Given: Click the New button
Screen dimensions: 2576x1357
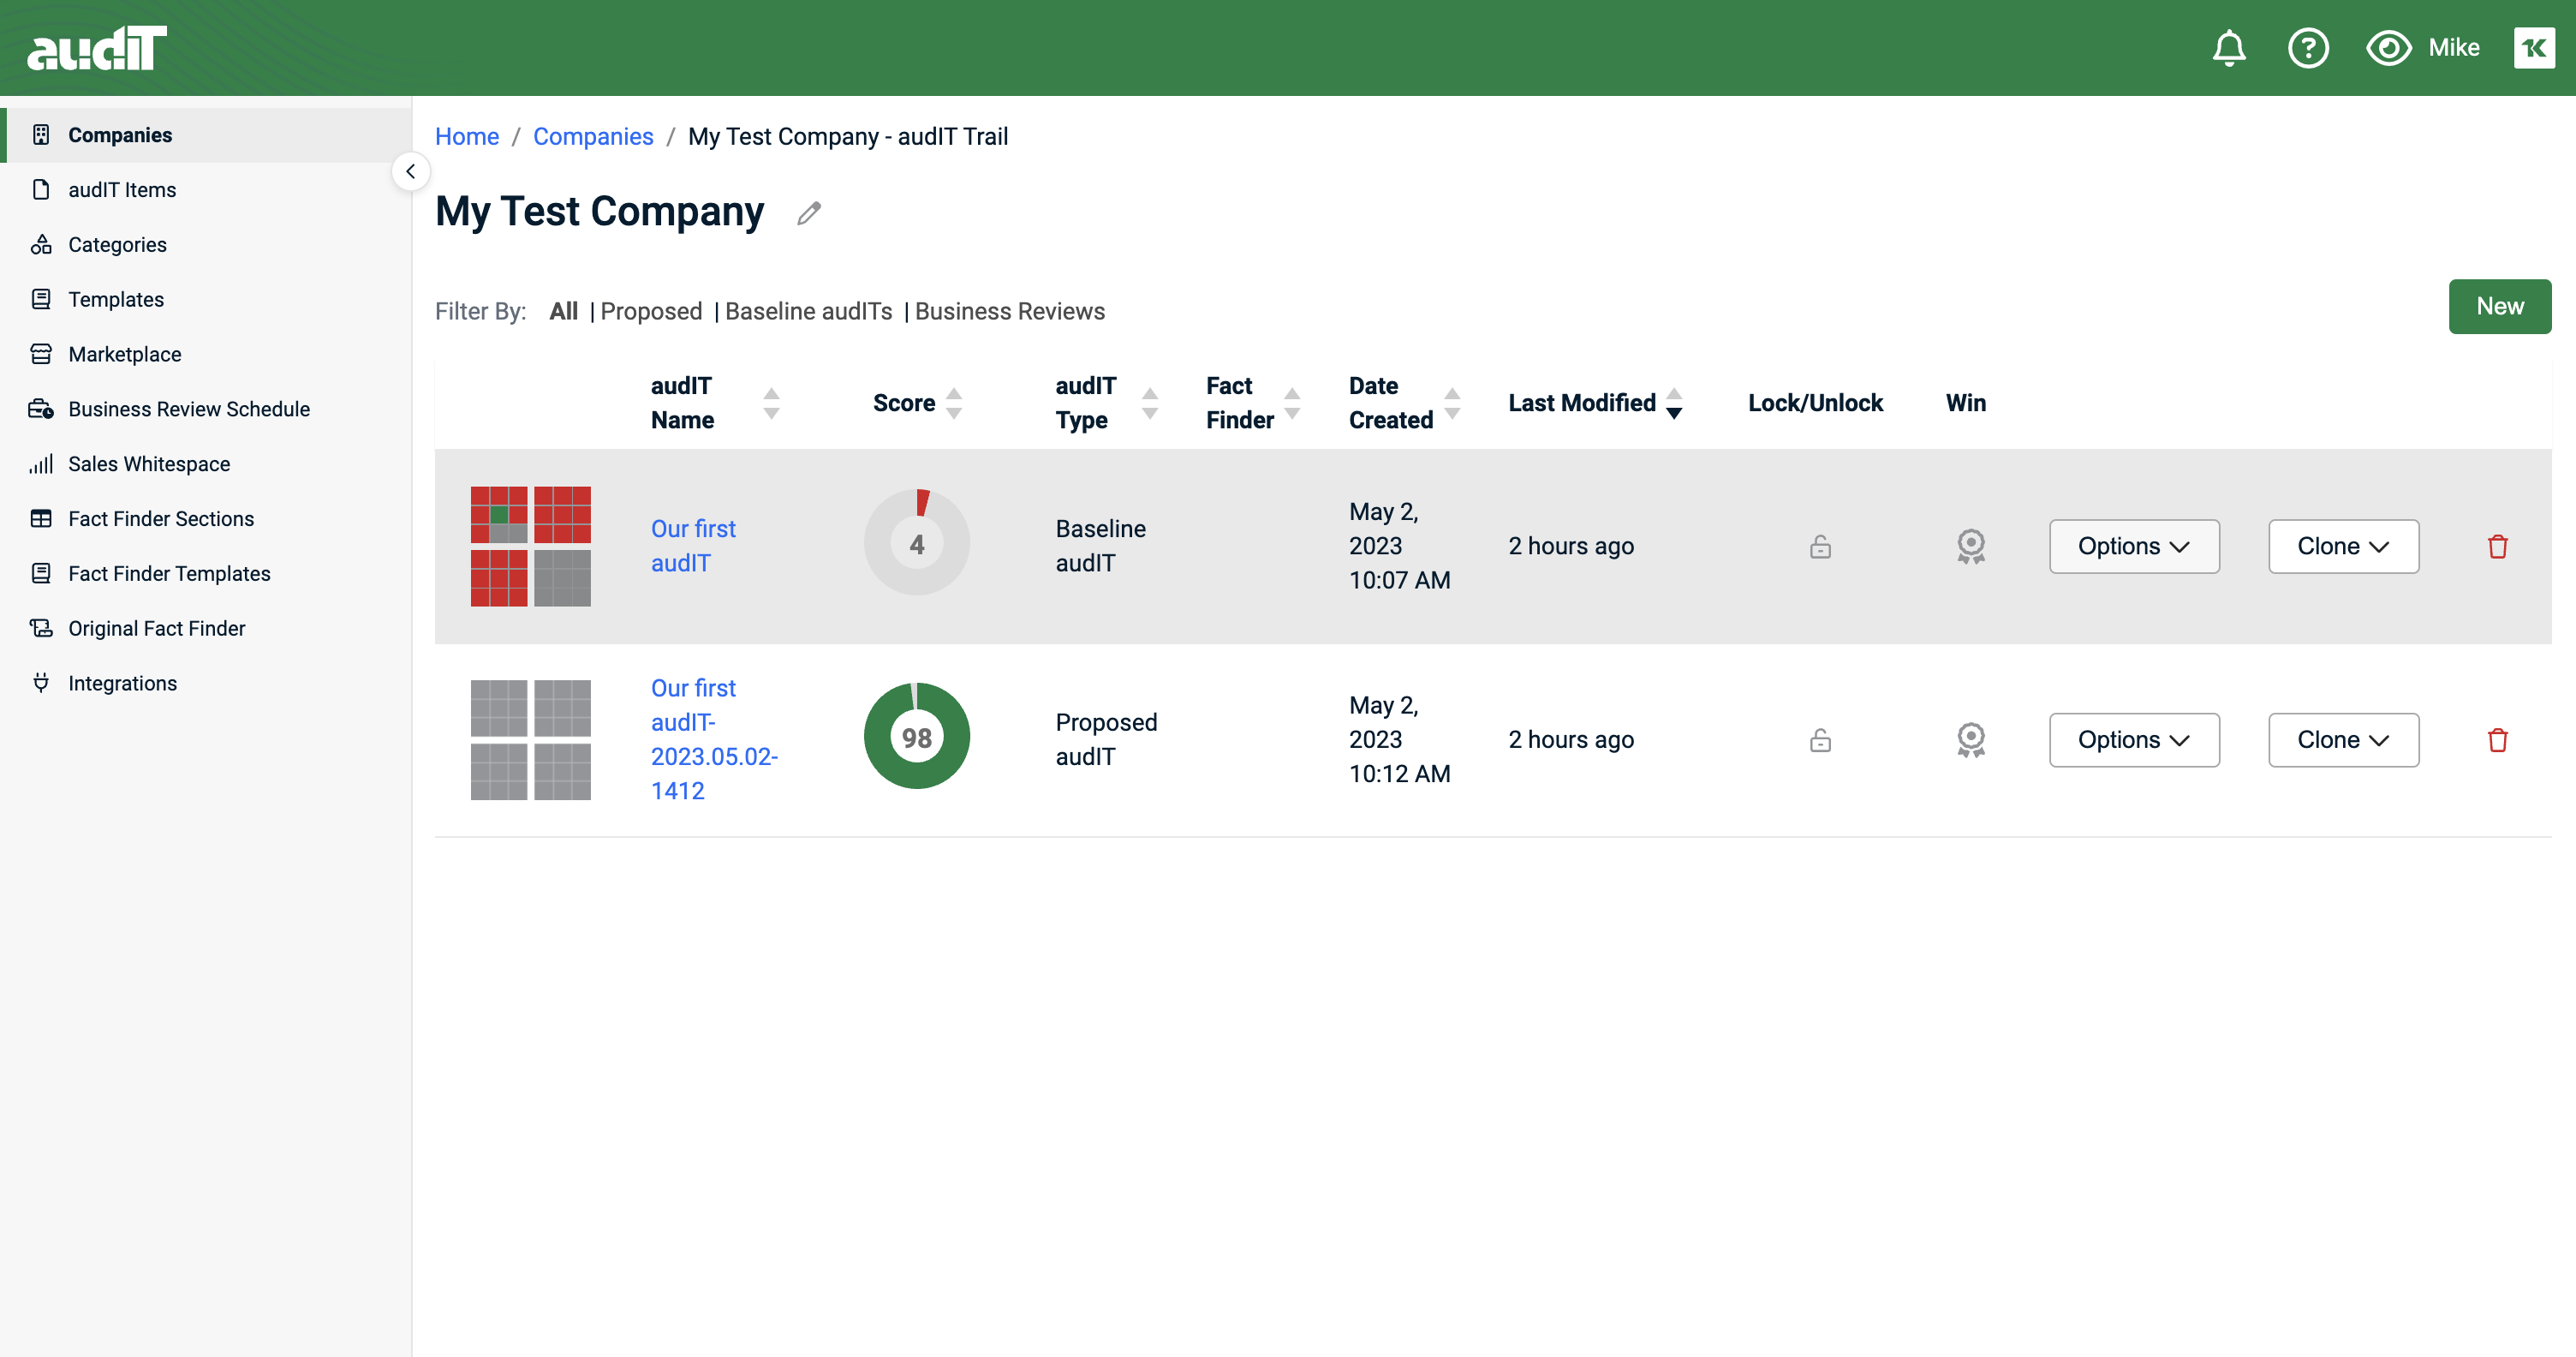Looking at the screenshot, I should pos(2499,306).
